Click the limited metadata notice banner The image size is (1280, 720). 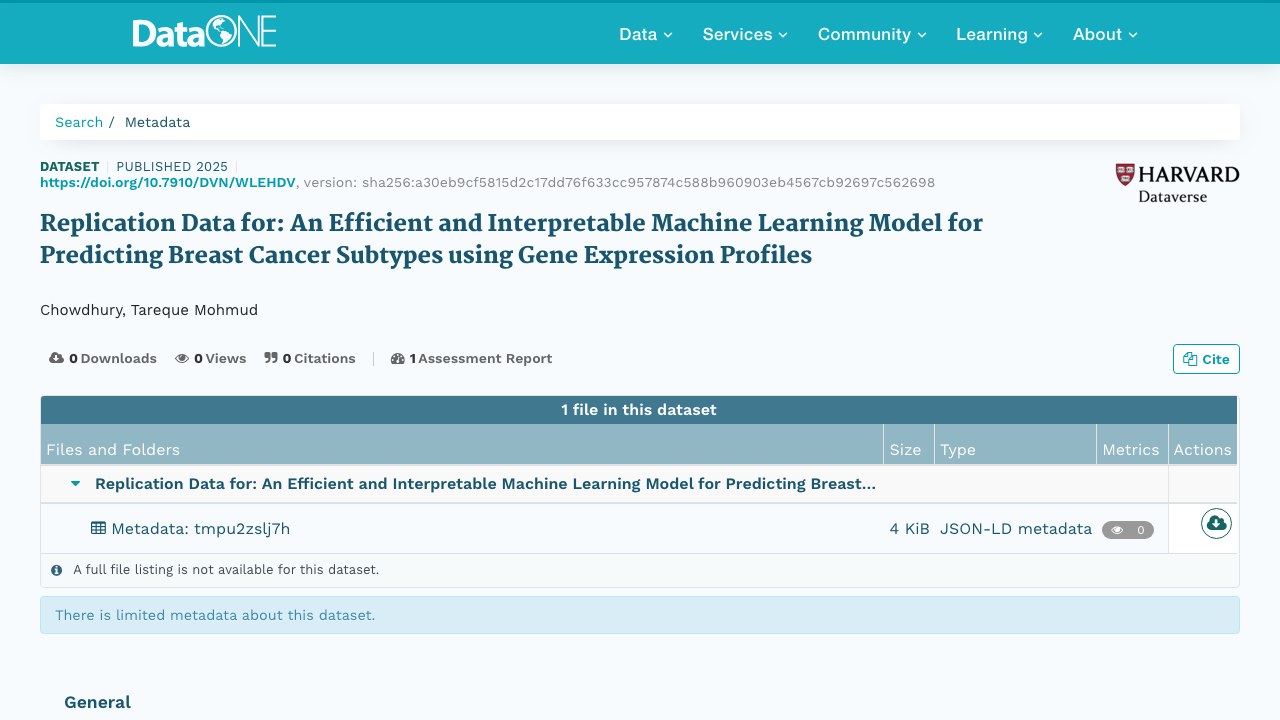640,615
